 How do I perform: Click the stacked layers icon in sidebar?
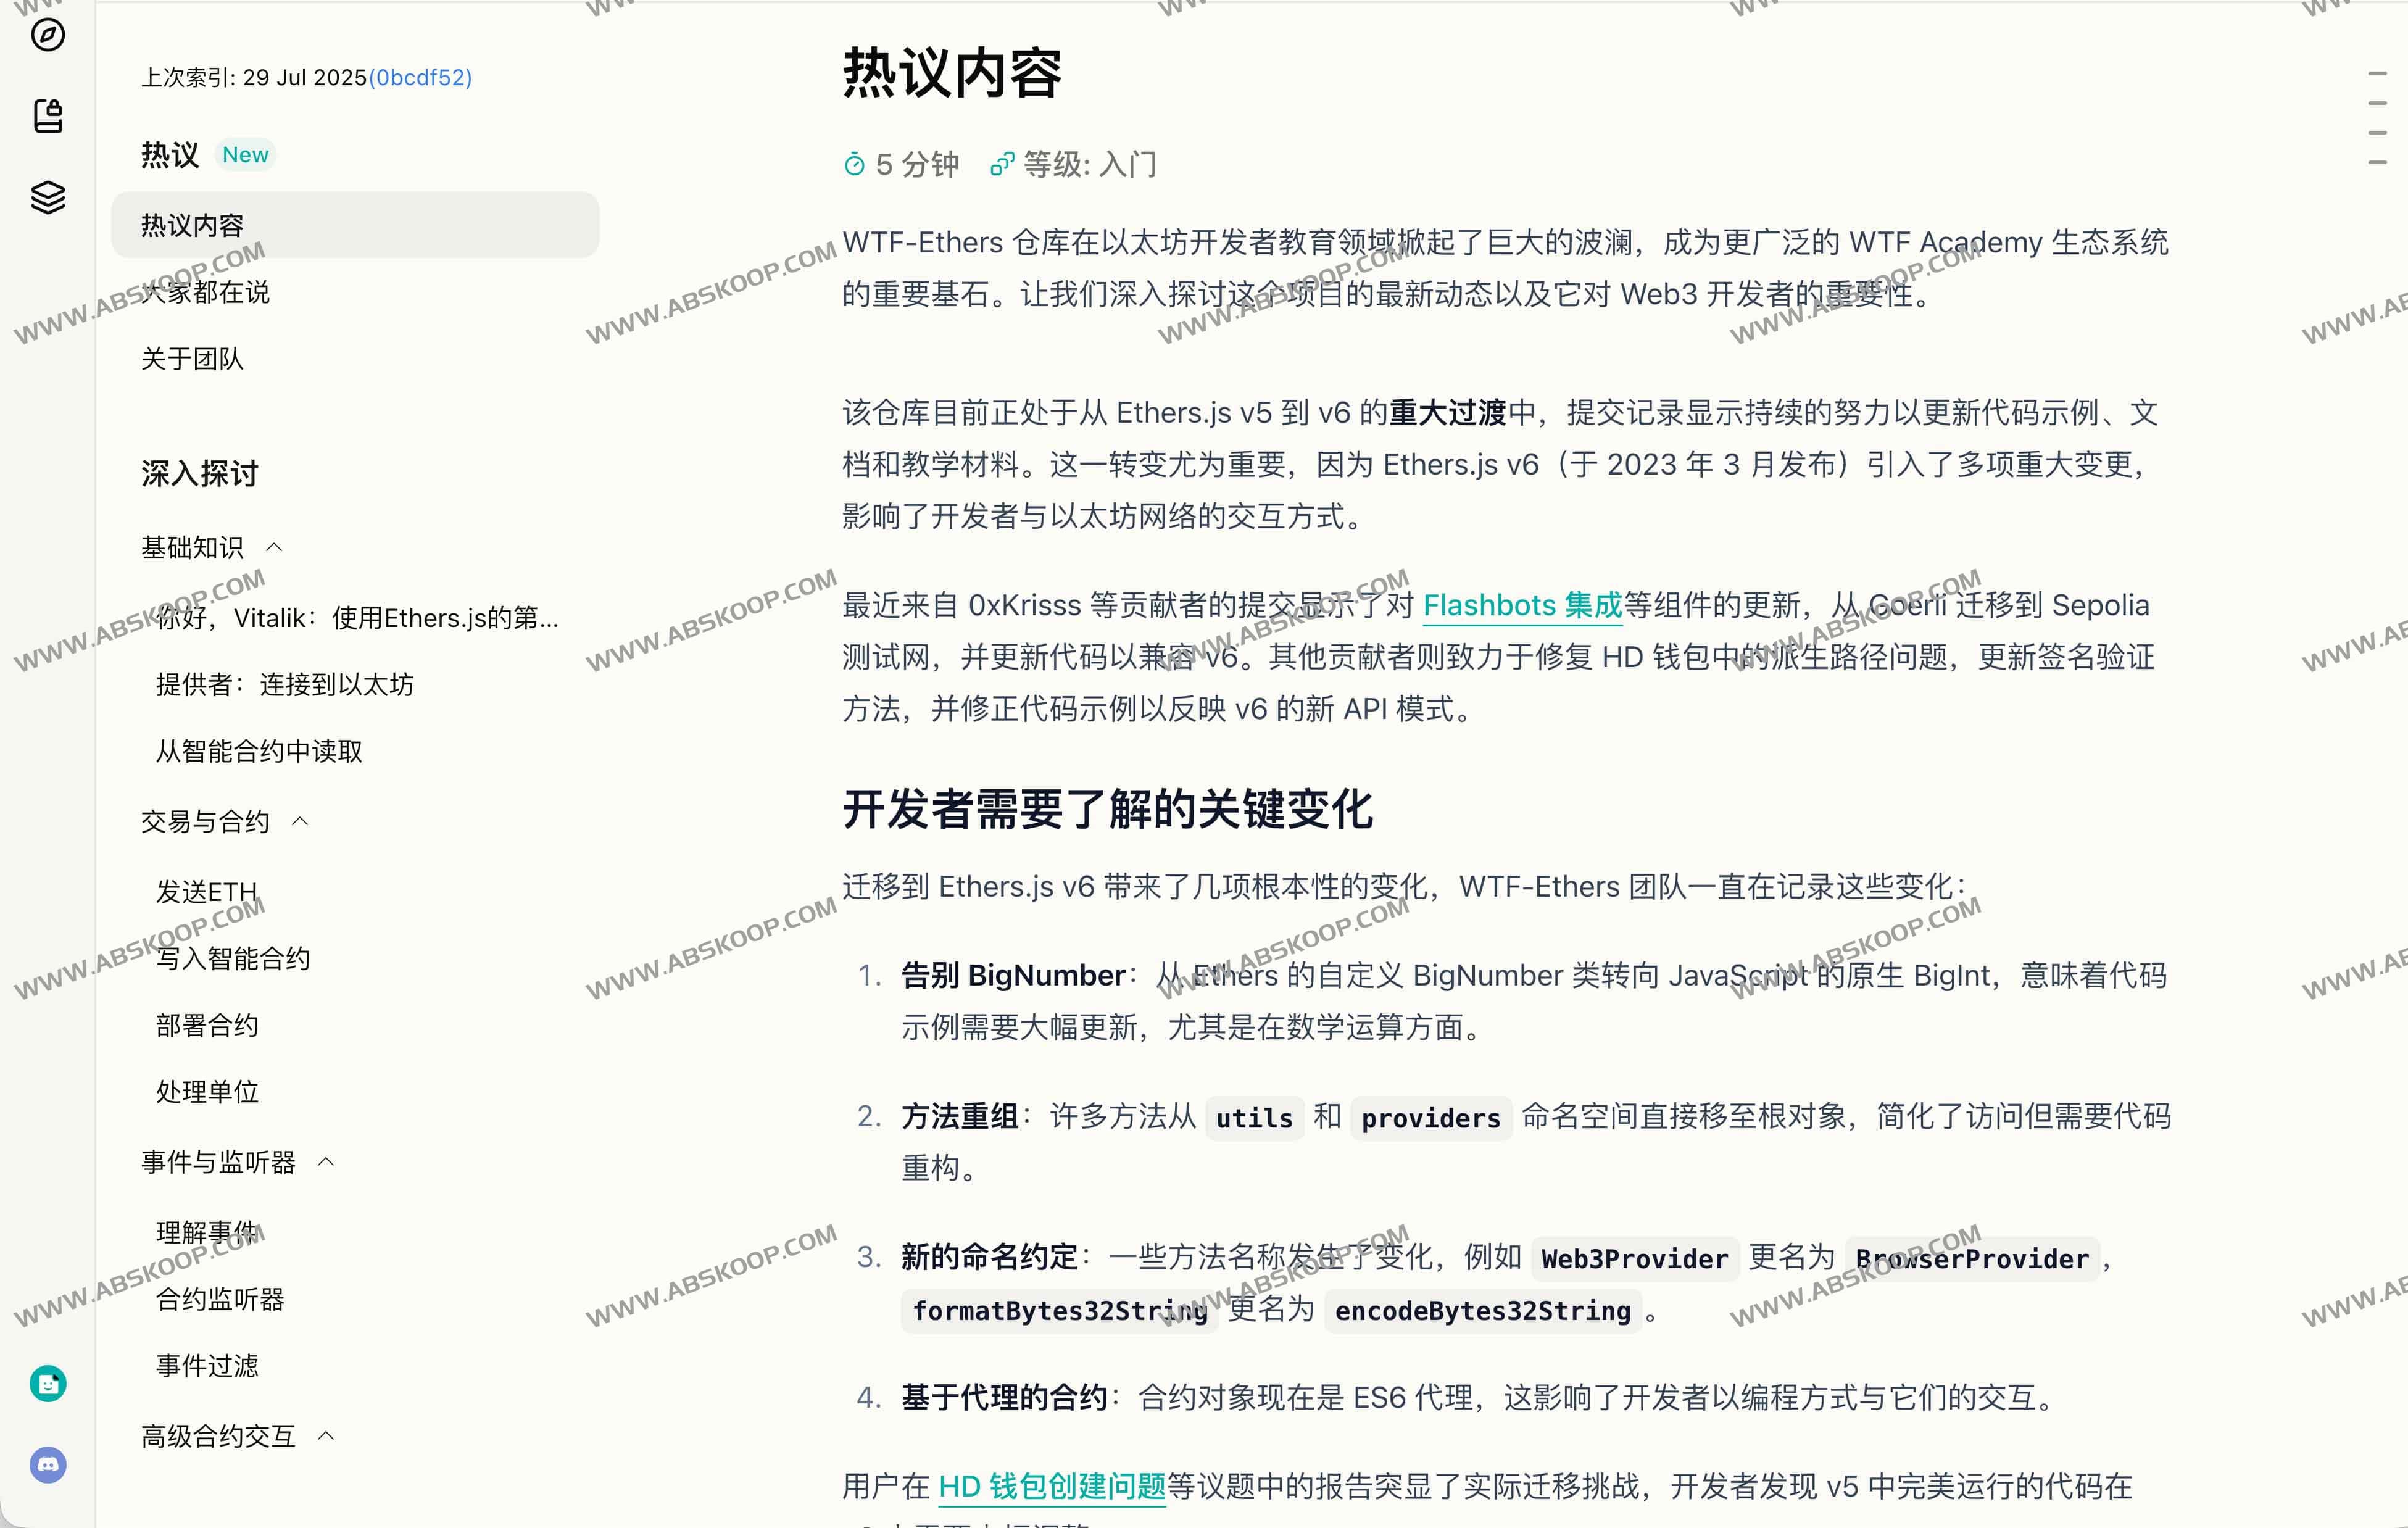click(x=47, y=197)
